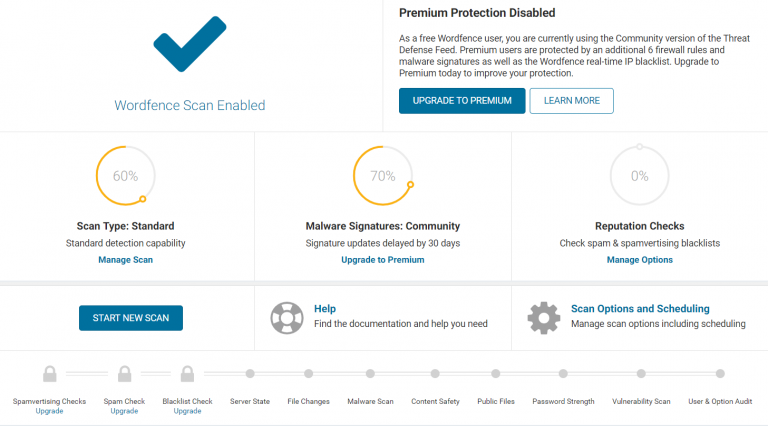Image resolution: width=768 pixels, height=426 pixels.
Task: Open Scan Options gear icon
Action: click(544, 318)
